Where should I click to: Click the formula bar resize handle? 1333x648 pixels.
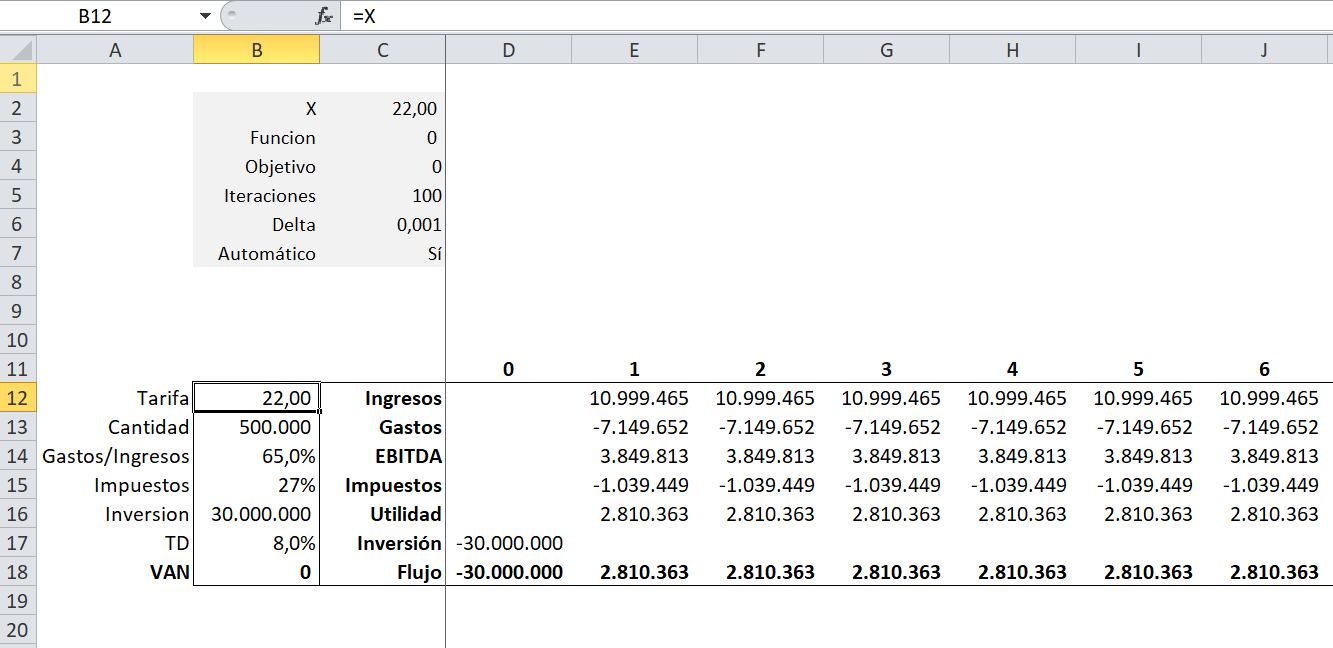[x=230, y=16]
